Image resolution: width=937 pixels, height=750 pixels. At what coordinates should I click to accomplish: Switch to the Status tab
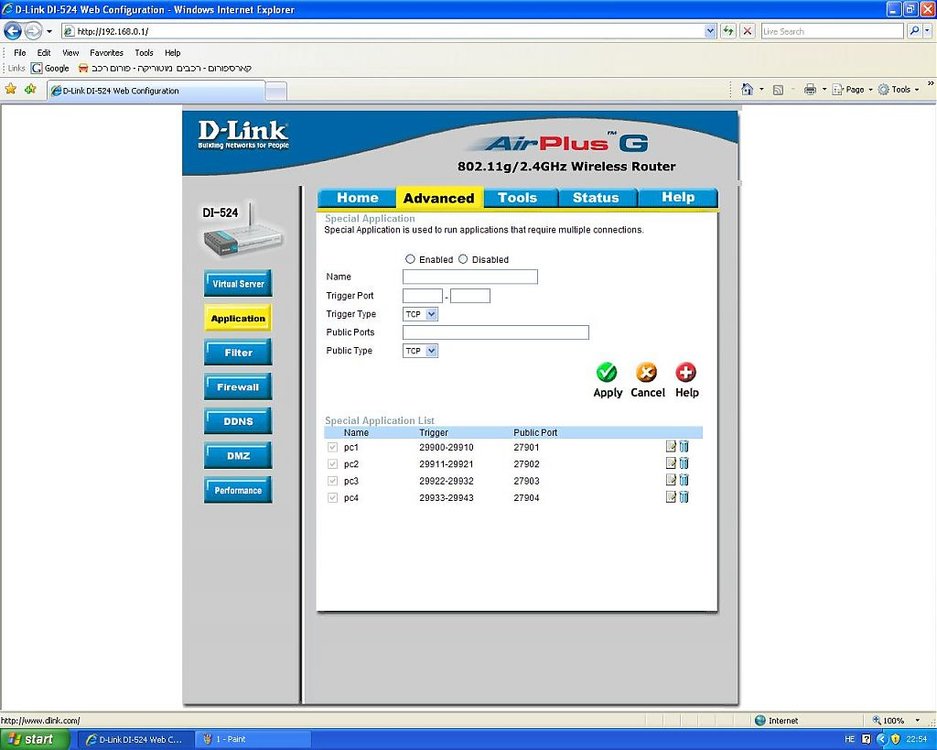pos(596,198)
